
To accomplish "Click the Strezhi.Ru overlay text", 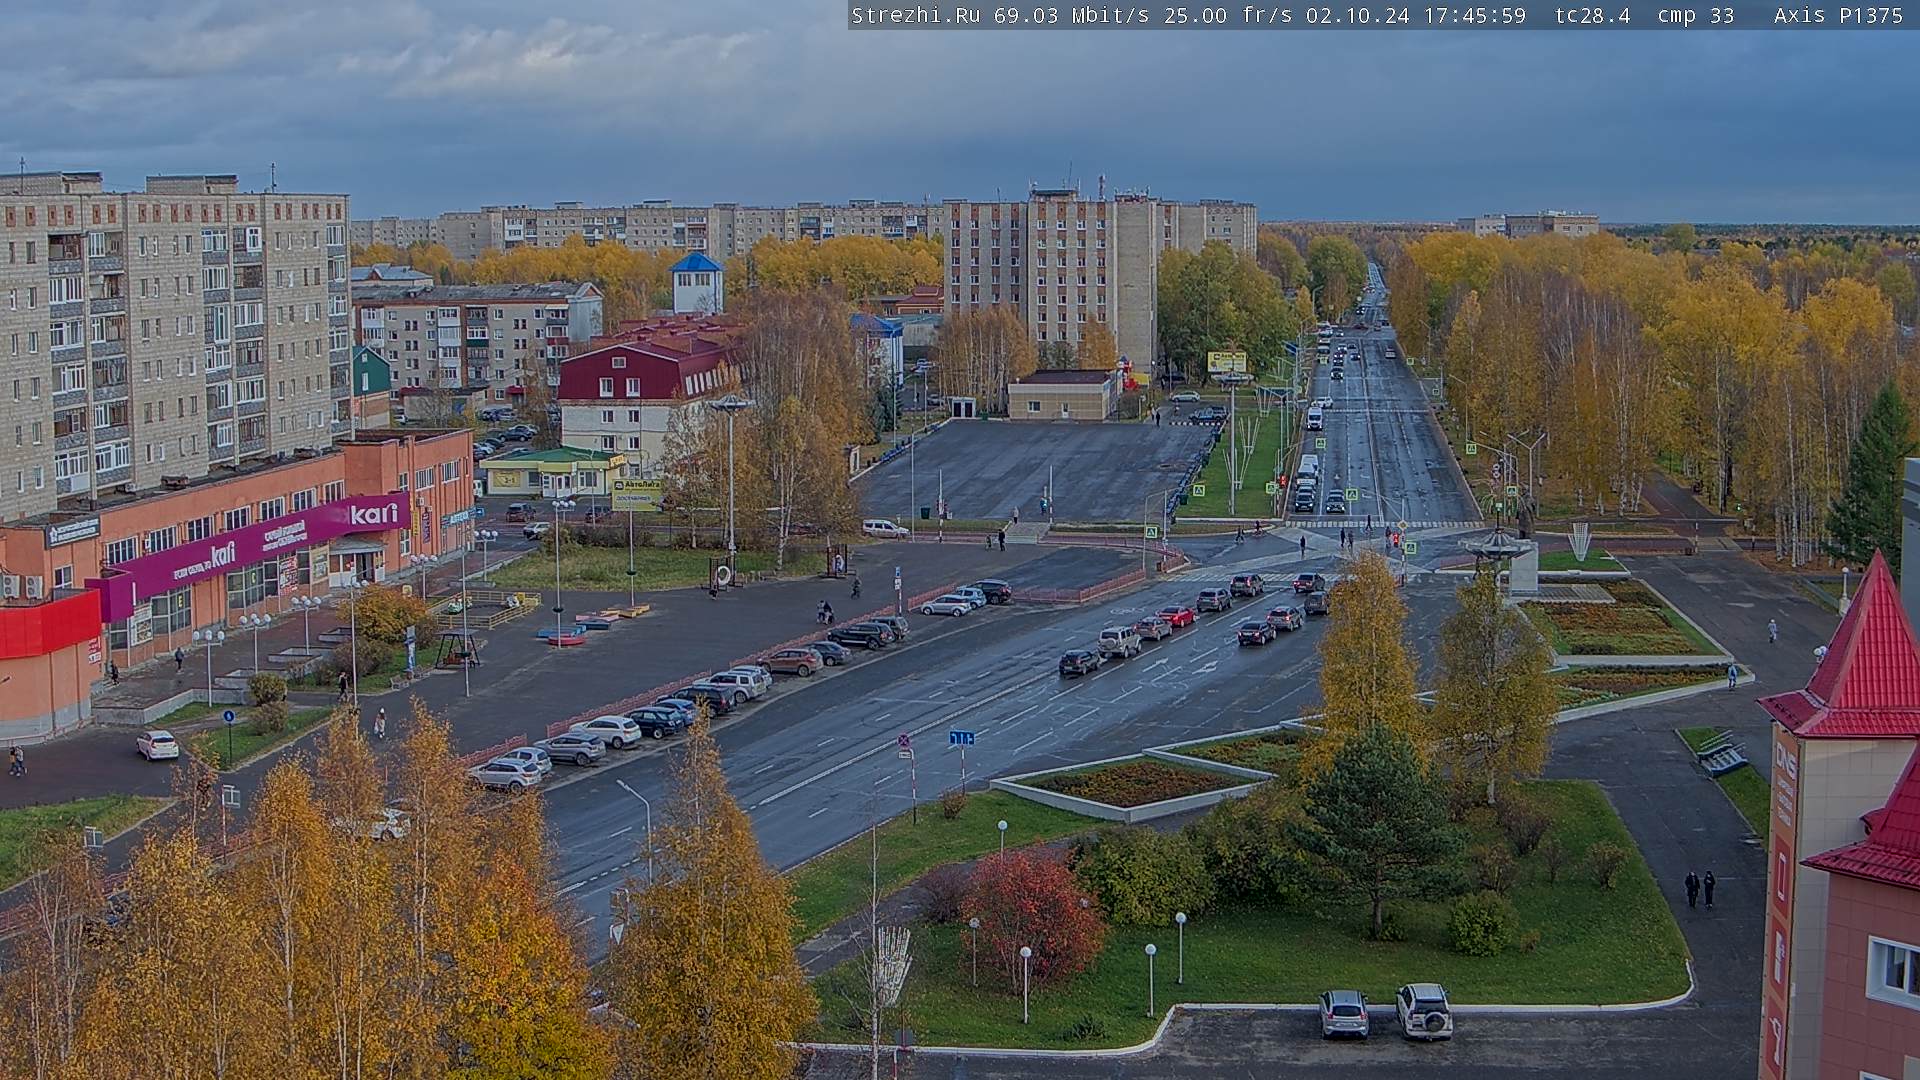I will 915,15.
